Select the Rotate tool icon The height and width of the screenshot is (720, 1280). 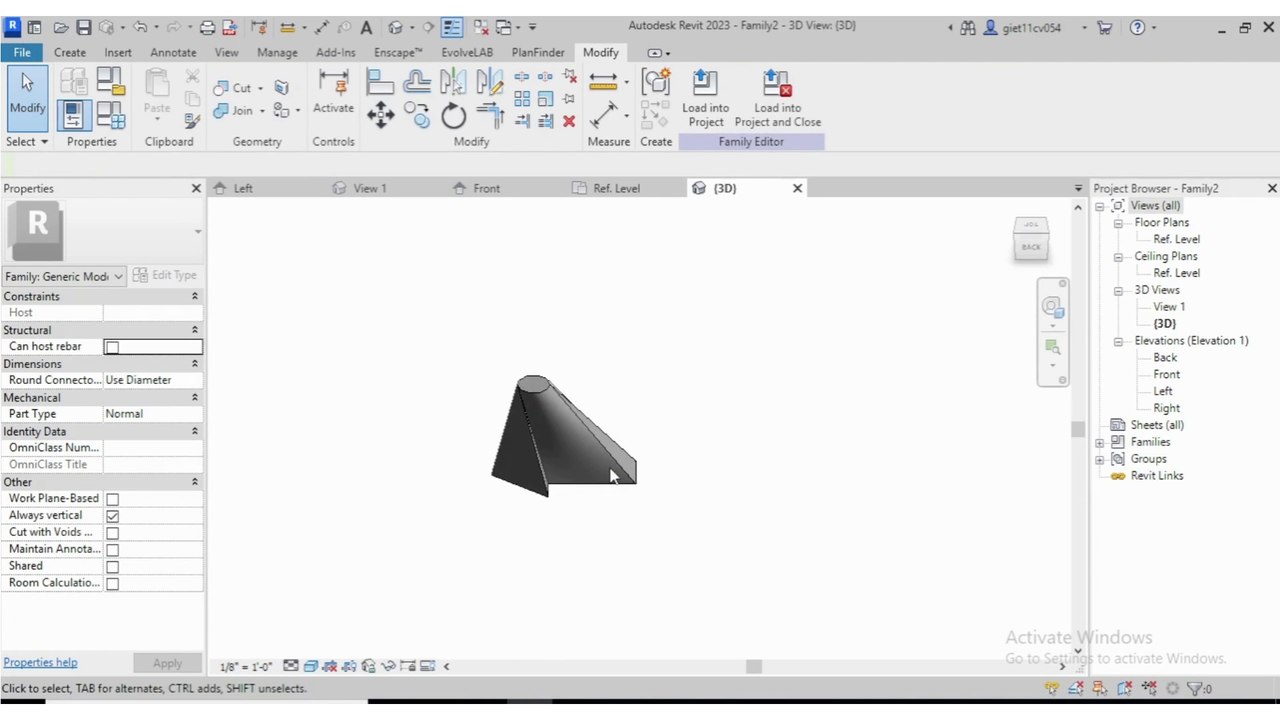click(453, 116)
